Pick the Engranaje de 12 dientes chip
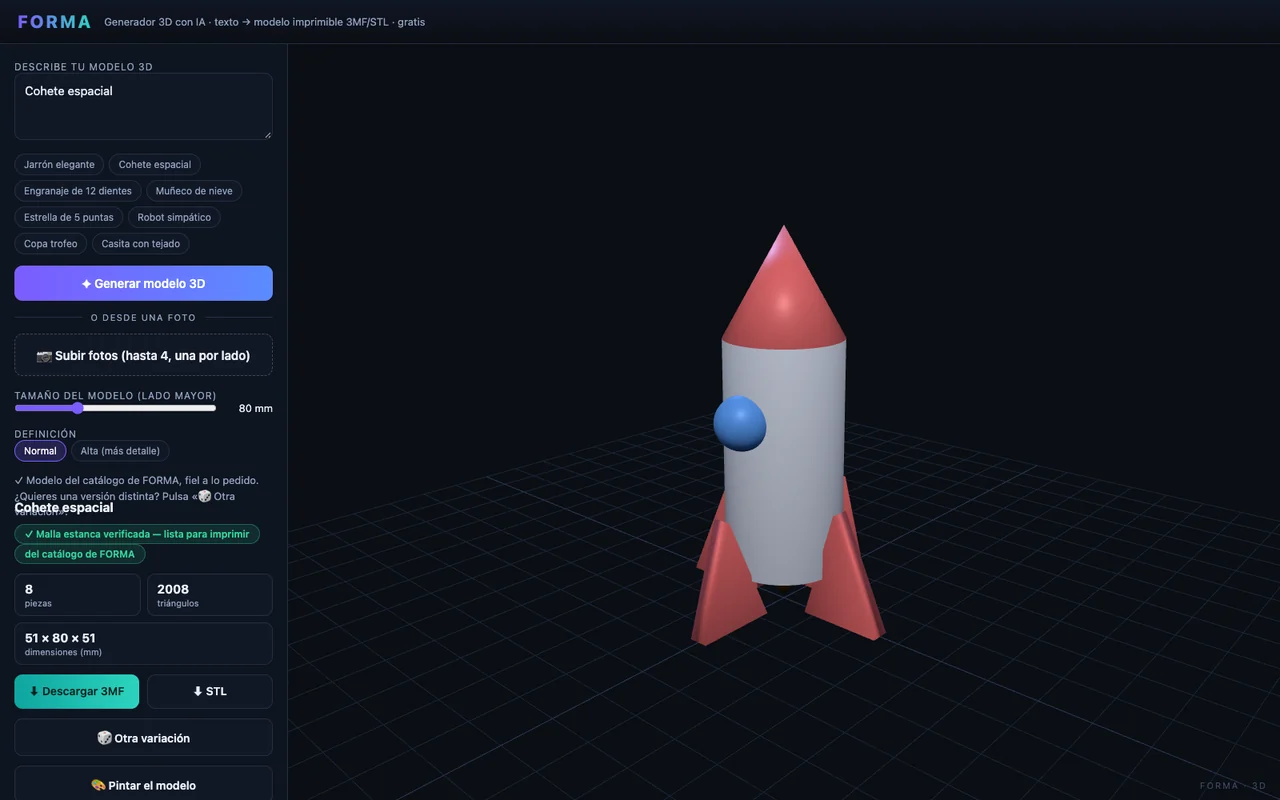The height and width of the screenshot is (800, 1280). click(x=78, y=191)
